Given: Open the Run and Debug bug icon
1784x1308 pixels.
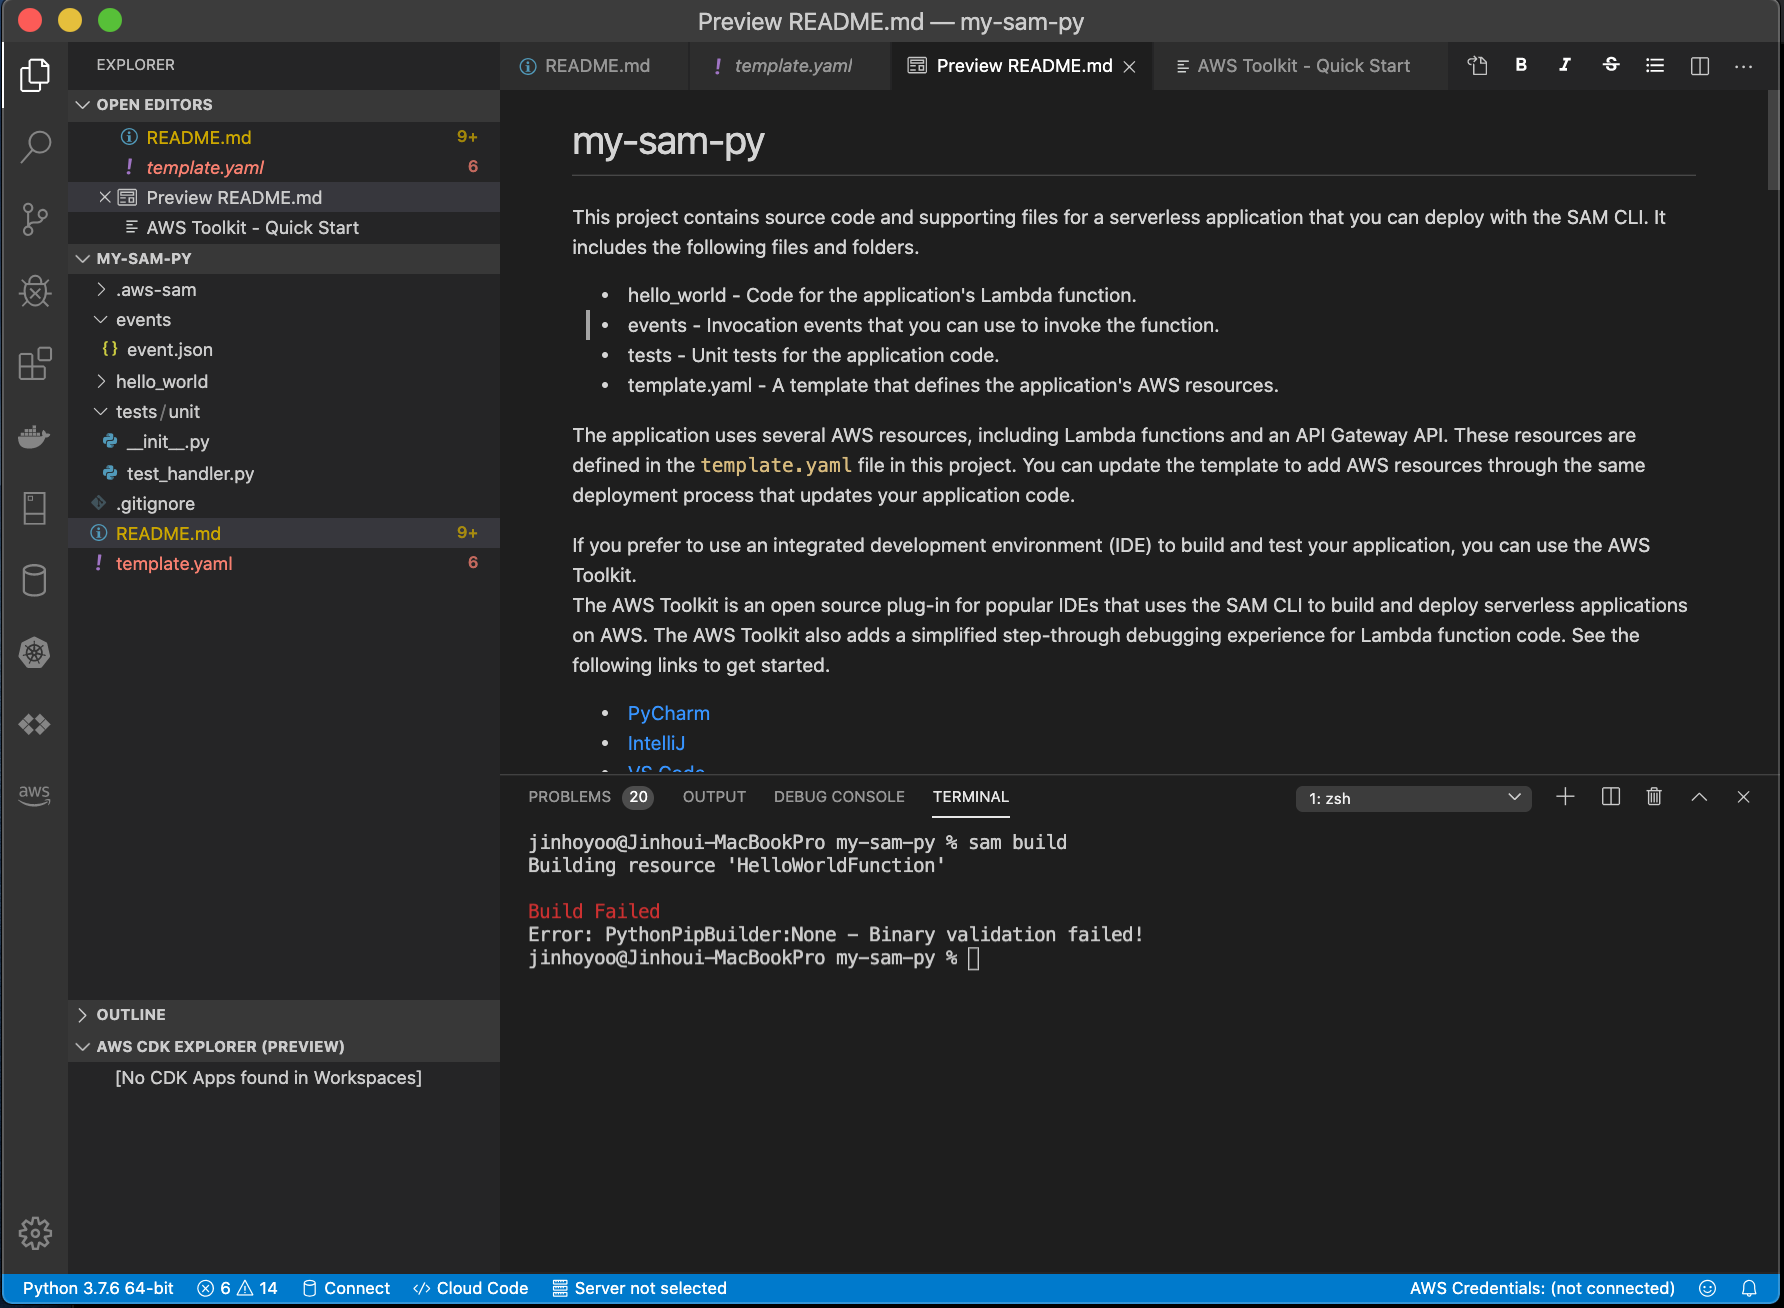Looking at the screenshot, I should (x=35, y=291).
